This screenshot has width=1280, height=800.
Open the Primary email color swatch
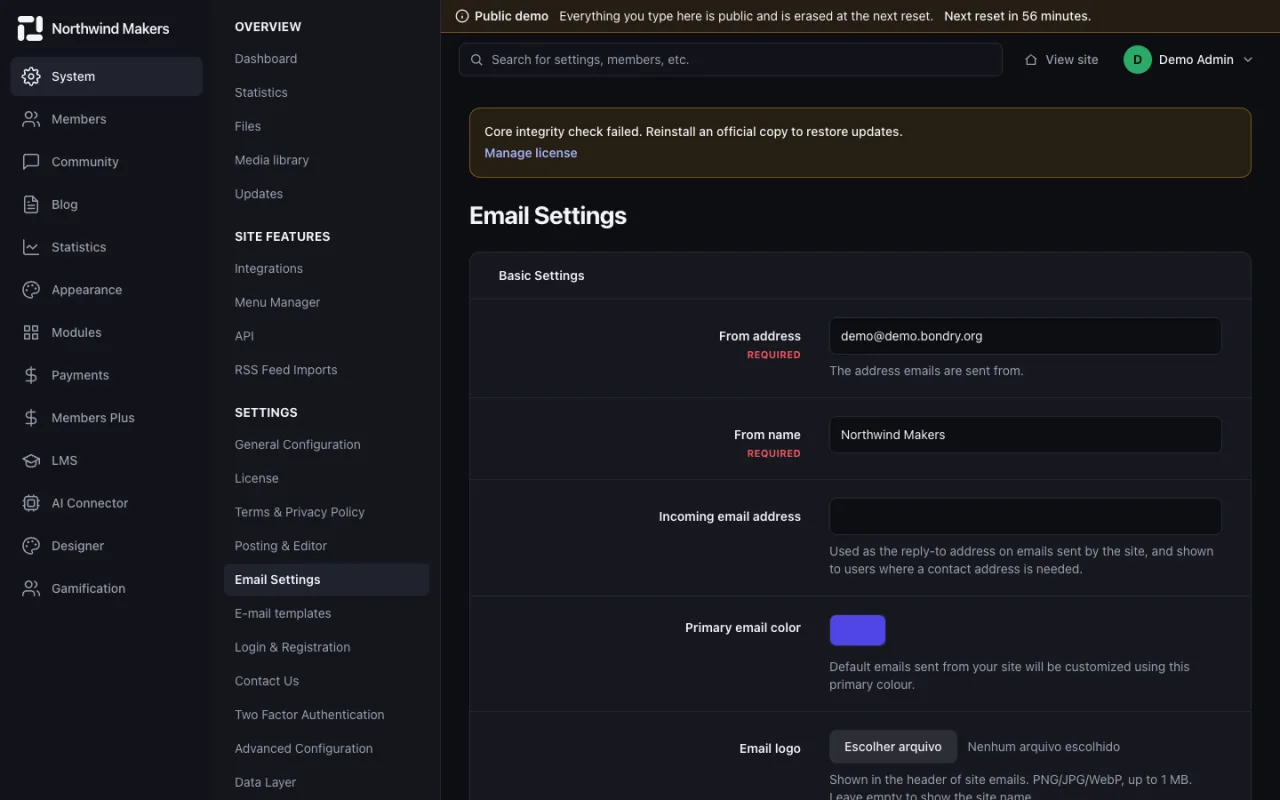[x=858, y=630]
